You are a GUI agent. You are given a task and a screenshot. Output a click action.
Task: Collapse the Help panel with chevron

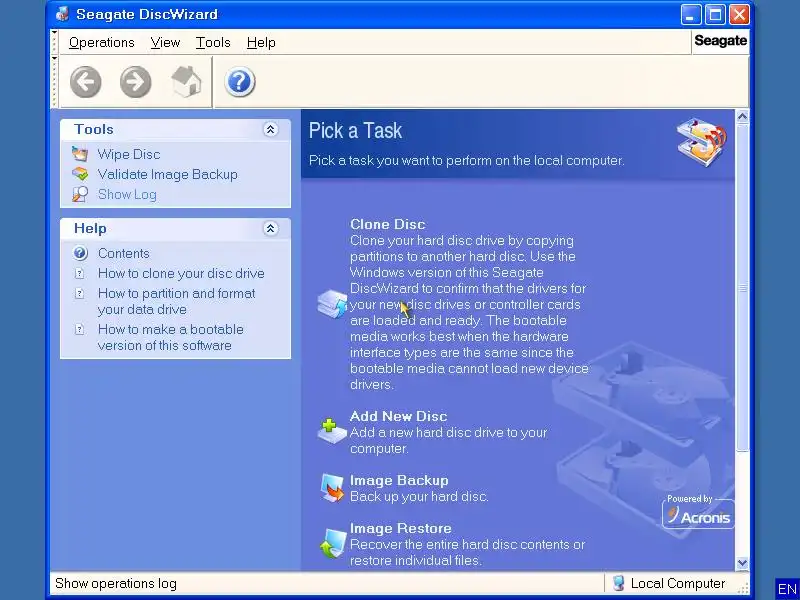coord(270,228)
